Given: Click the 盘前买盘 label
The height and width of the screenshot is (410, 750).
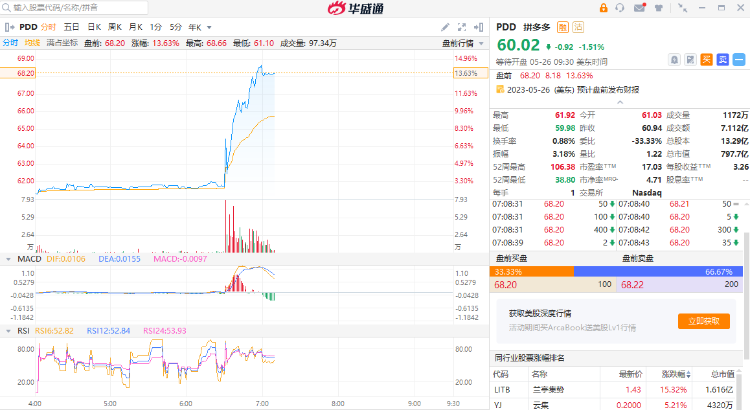Looking at the screenshot, I should pos(511,258).
